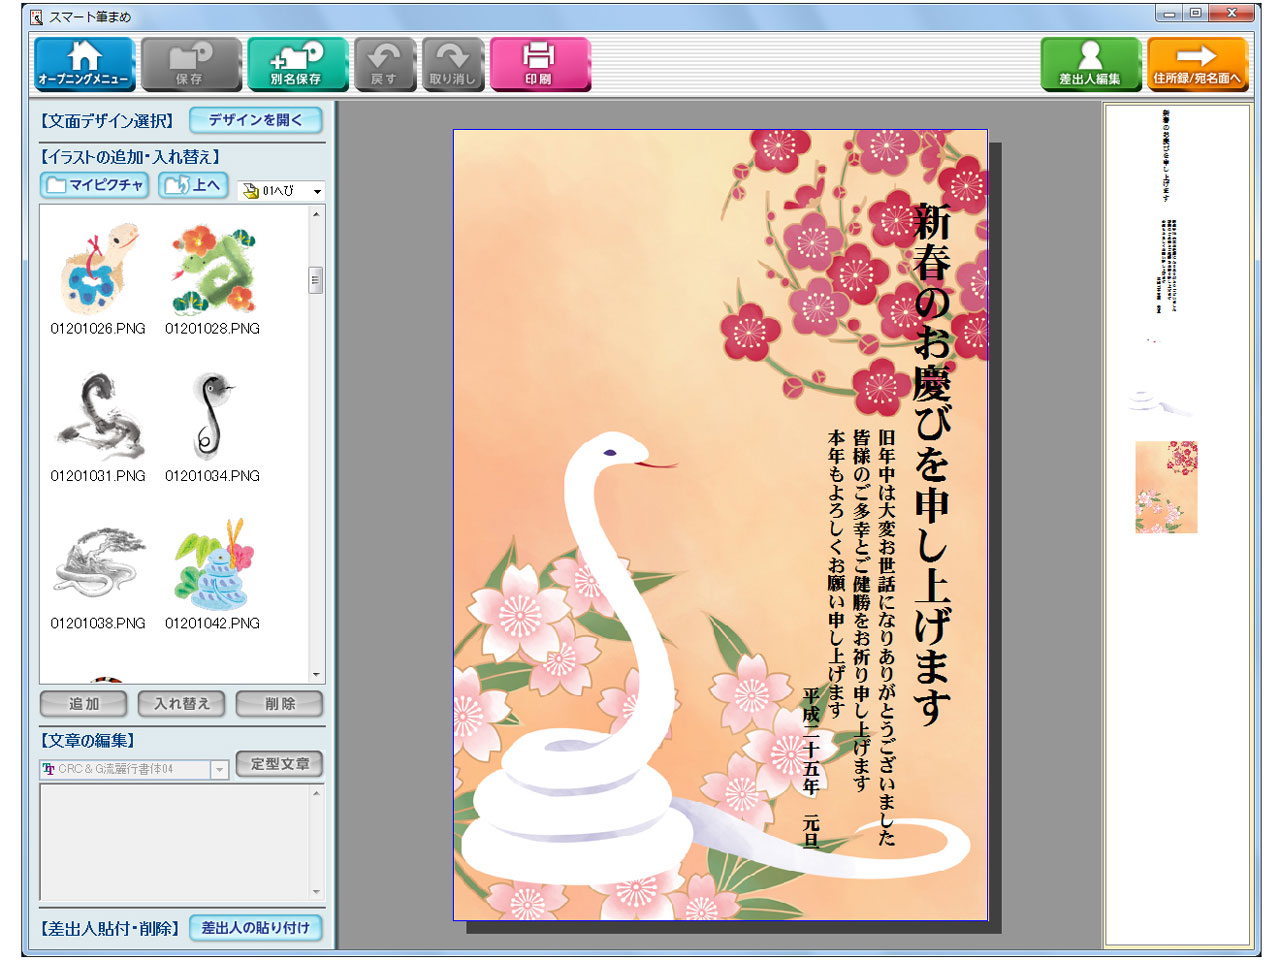The image size is (1280, 960).
Task: Open the マイピクチャ folder icon
Action: 93,185
